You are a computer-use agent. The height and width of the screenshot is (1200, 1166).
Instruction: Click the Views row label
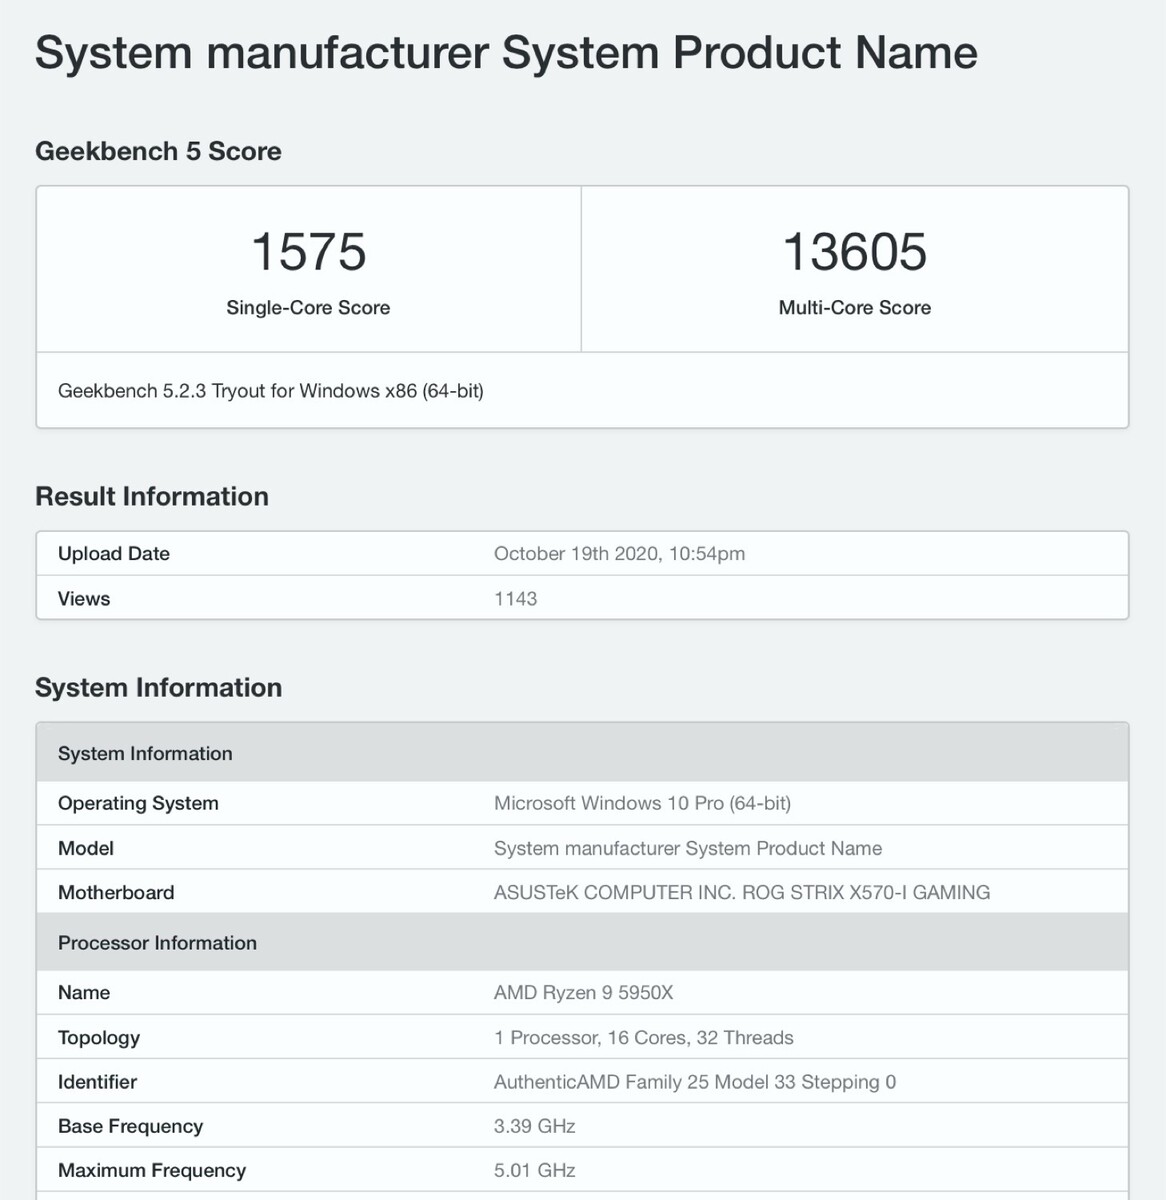pyautogui.click(x=84, y=599)
